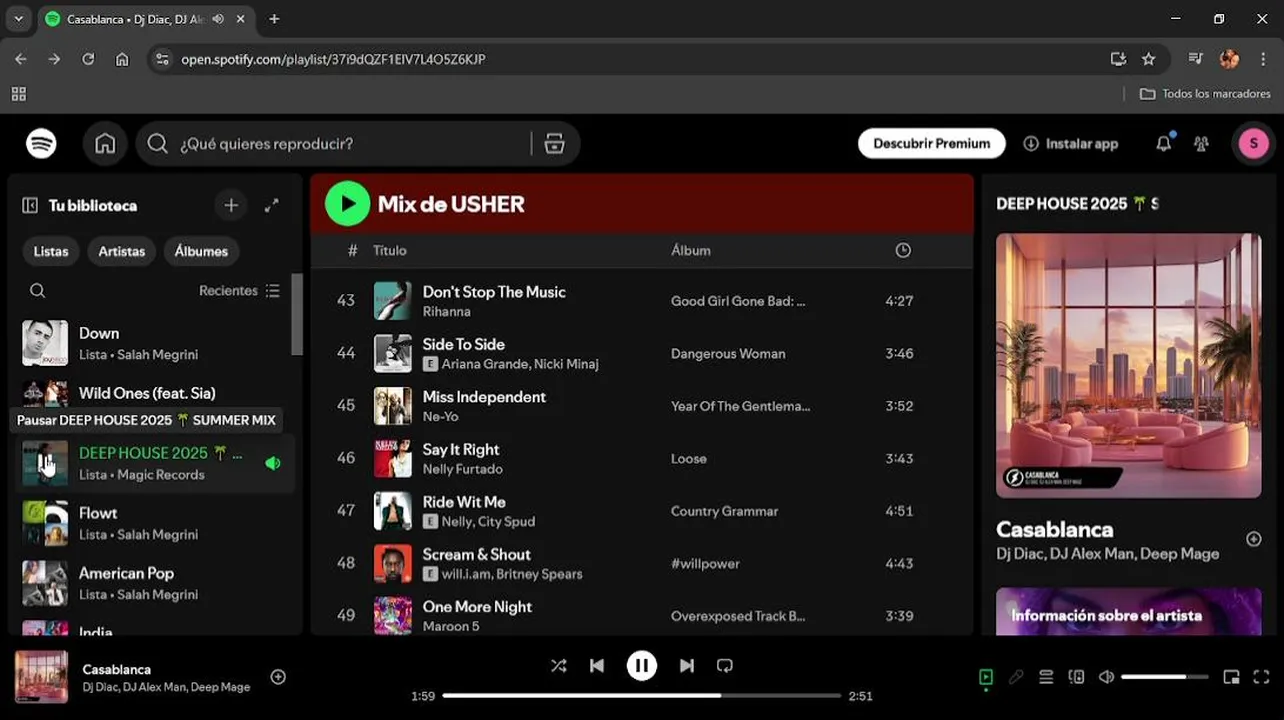This screenshot has height=720, width=1284.
Task: Collapse Tu biblioteca panel
Action: point(30,205)
